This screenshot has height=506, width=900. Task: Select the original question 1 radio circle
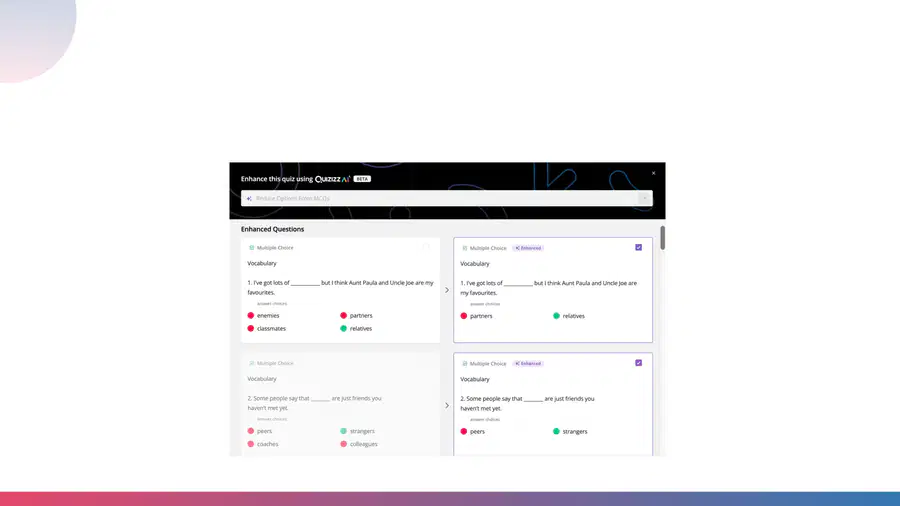coord(426,247)
